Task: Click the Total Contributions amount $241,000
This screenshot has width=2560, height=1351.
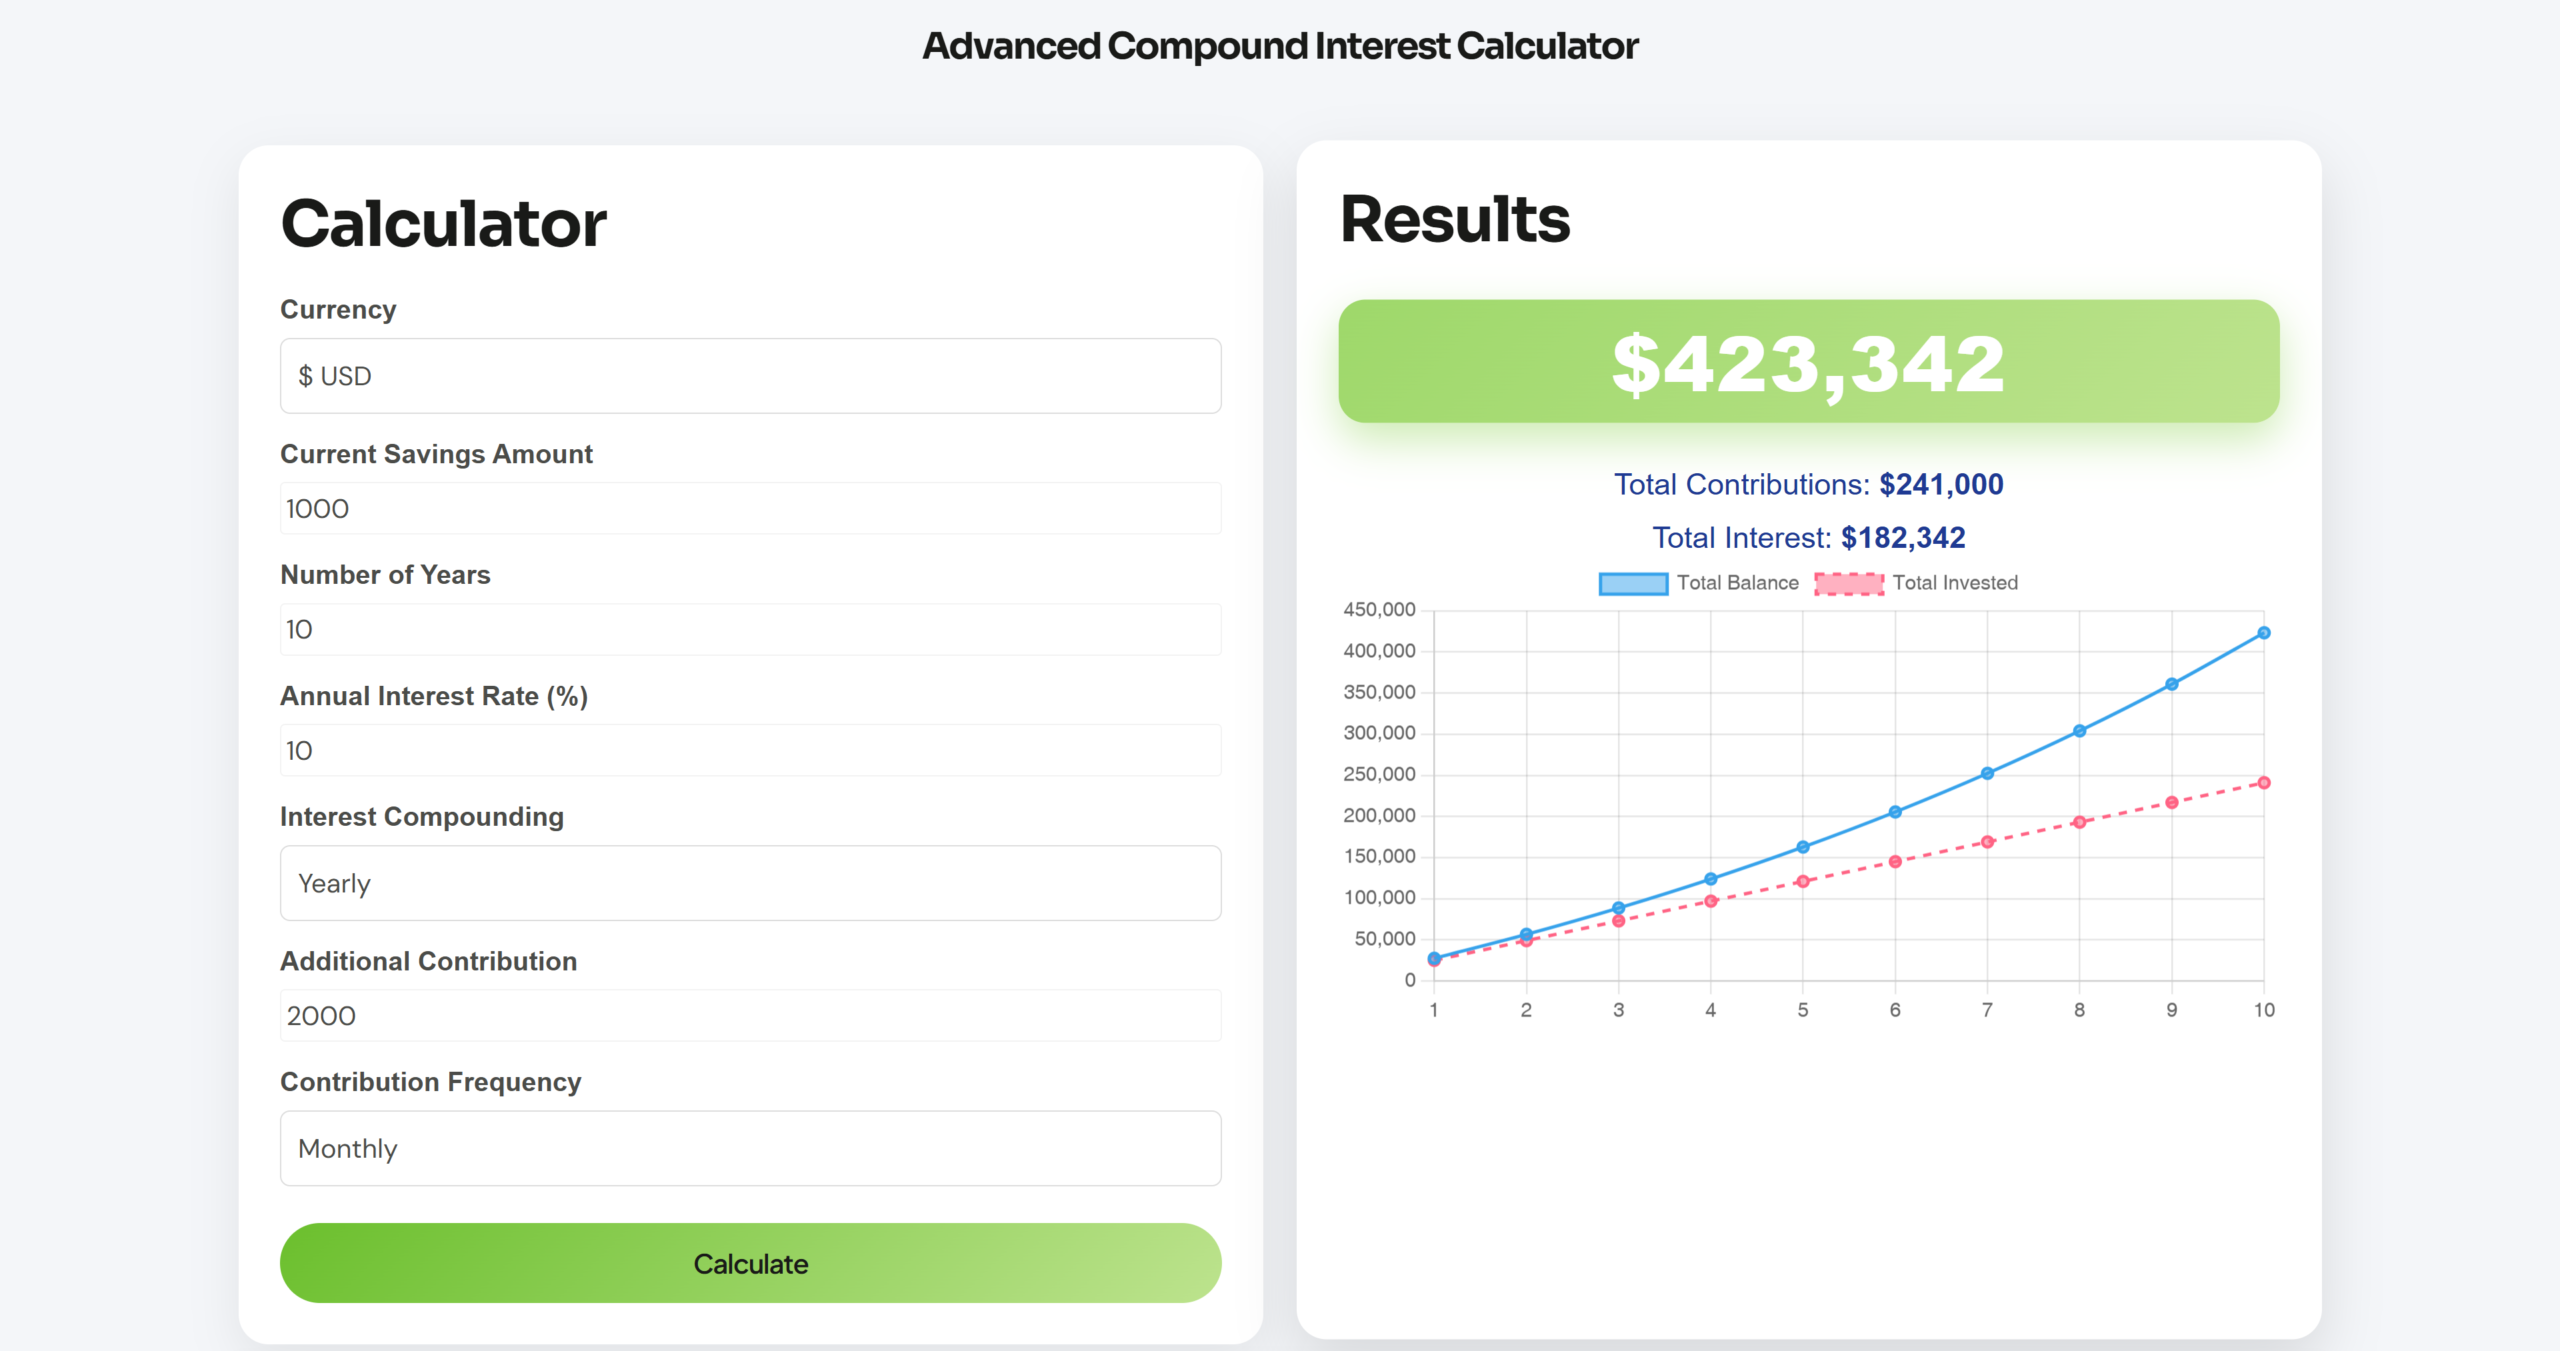Action: (x=1941, y=485)
